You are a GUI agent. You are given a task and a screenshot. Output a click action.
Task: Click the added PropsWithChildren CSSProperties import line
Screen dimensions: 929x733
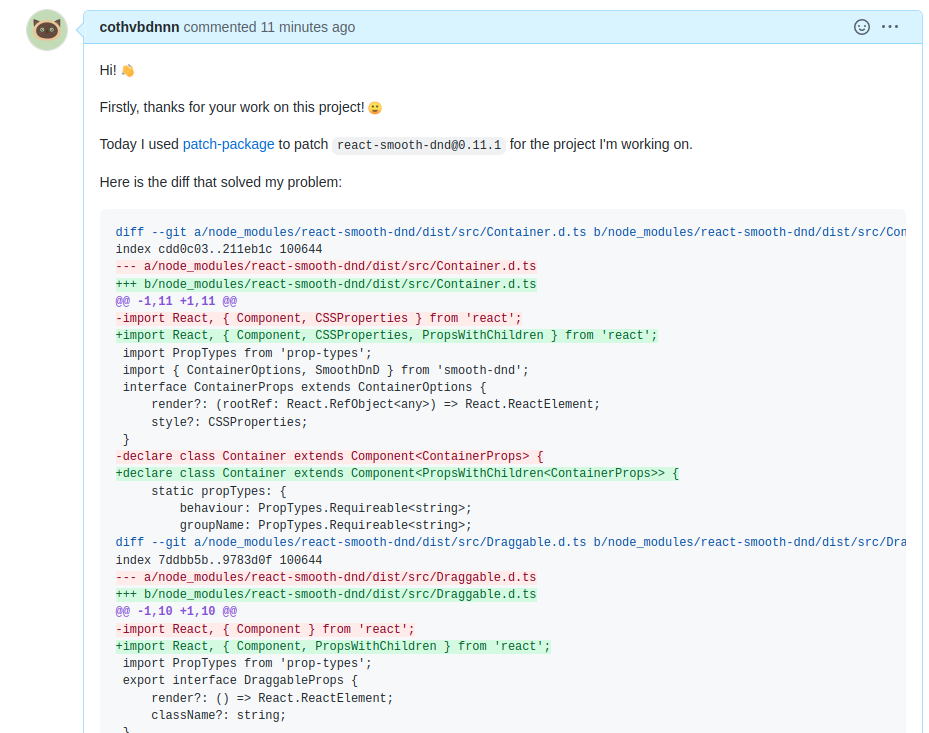386,335
